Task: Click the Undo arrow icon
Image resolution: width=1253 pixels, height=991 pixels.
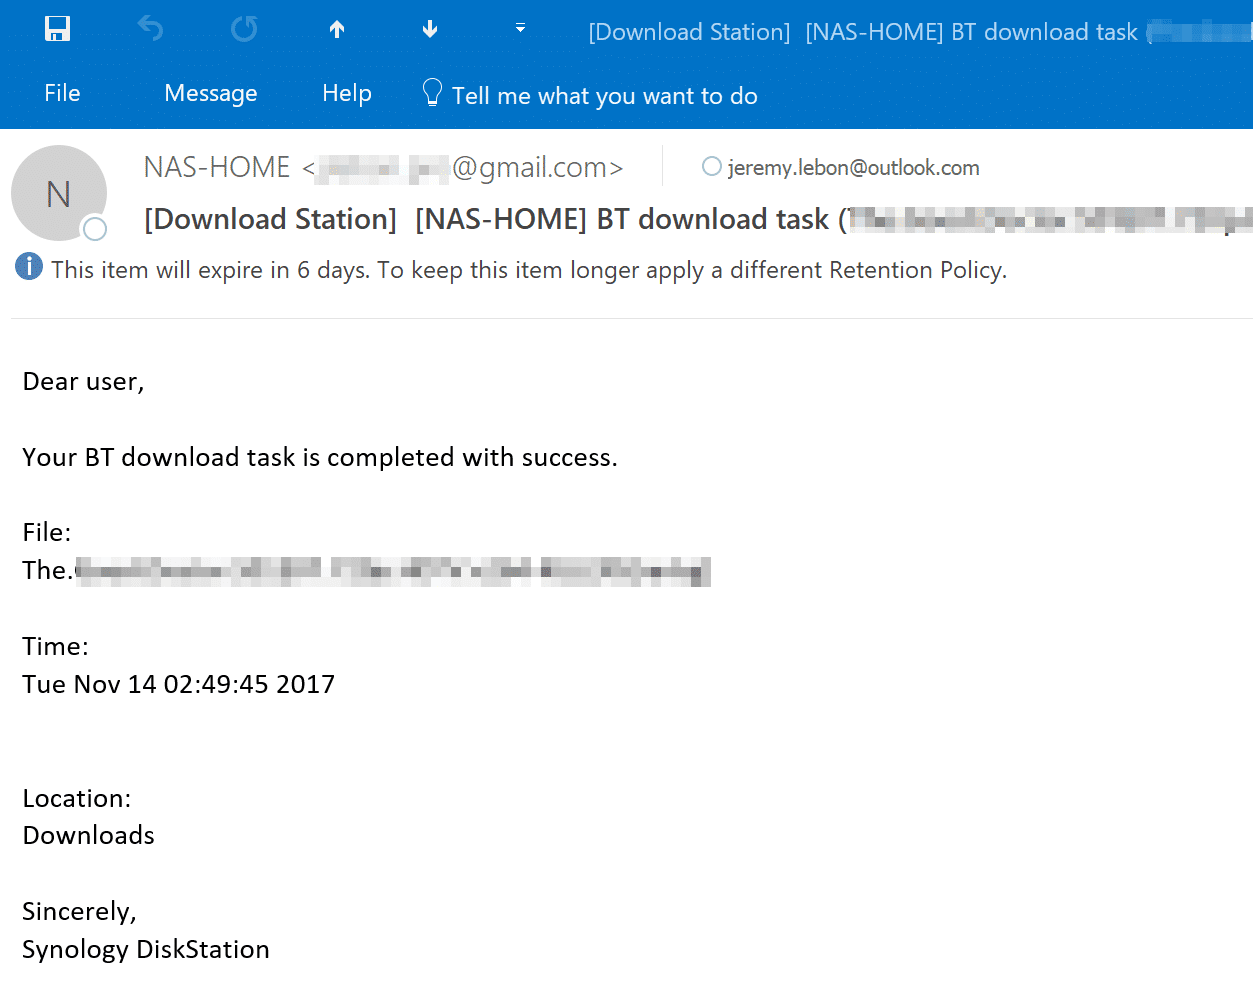Action: click(151, 29)
